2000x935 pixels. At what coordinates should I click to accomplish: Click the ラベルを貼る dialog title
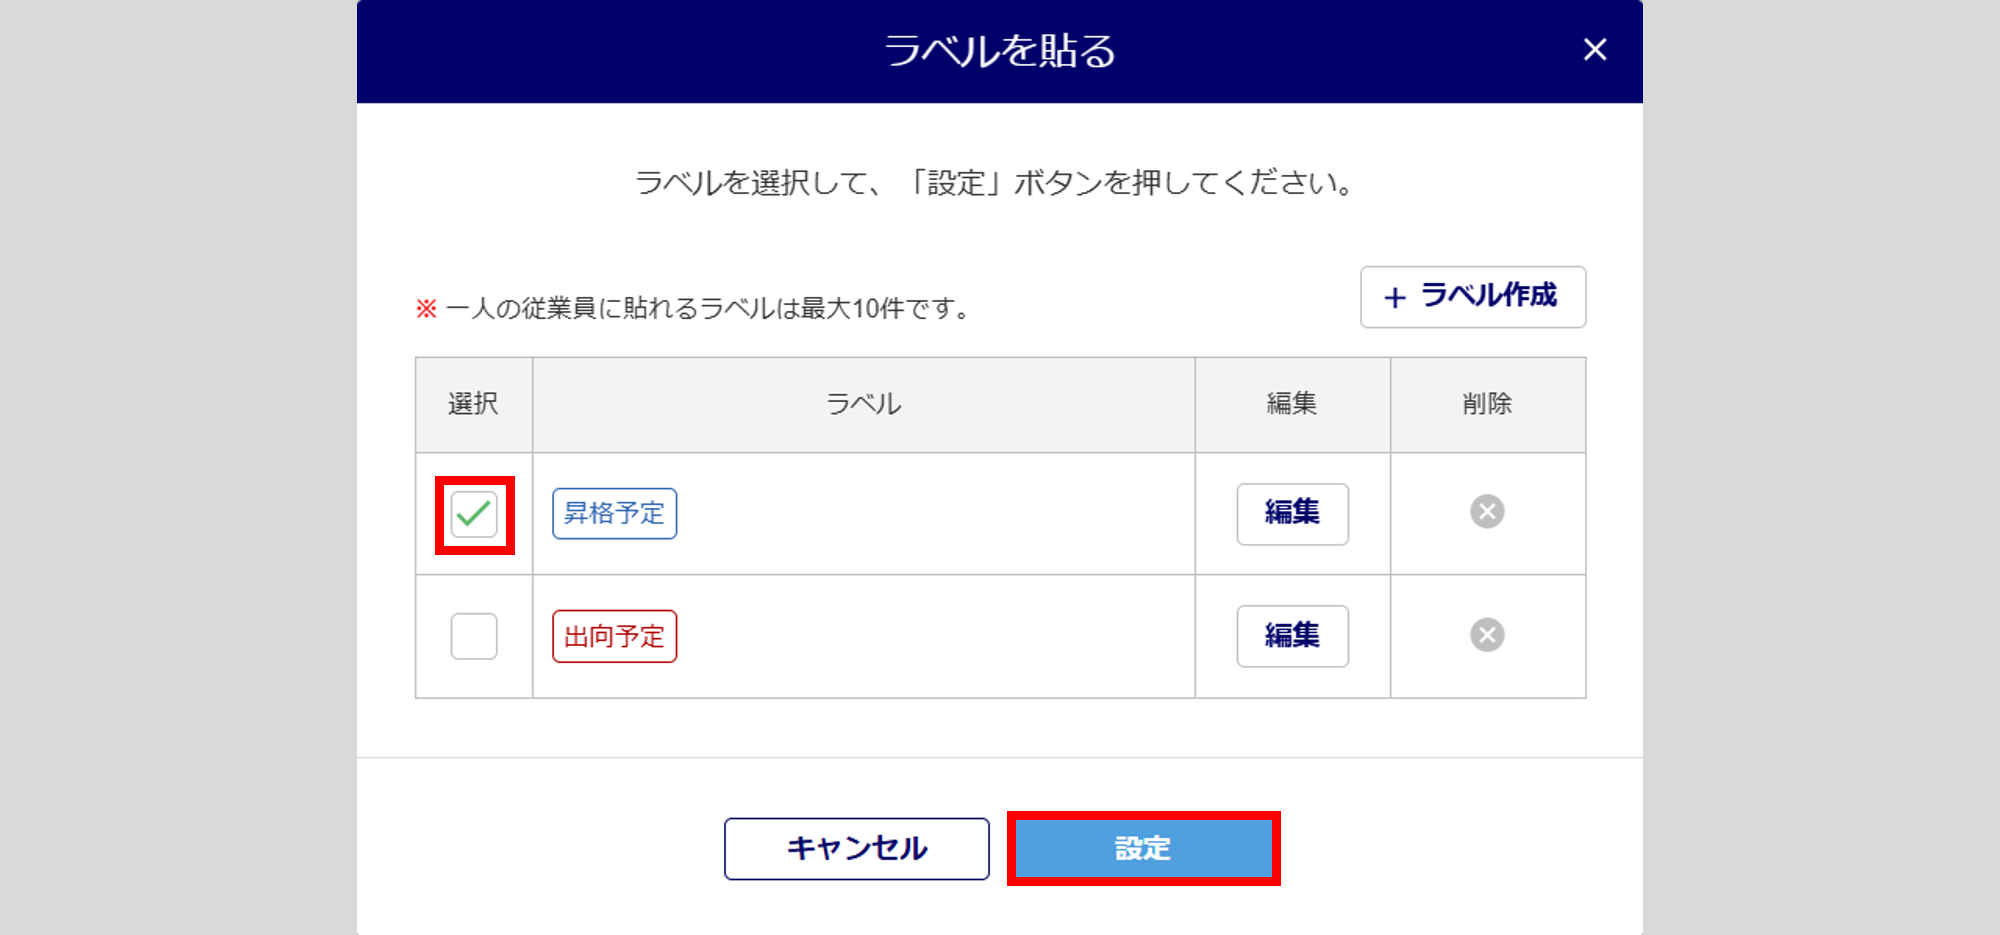pyautogui.click(x=999, y=51)
